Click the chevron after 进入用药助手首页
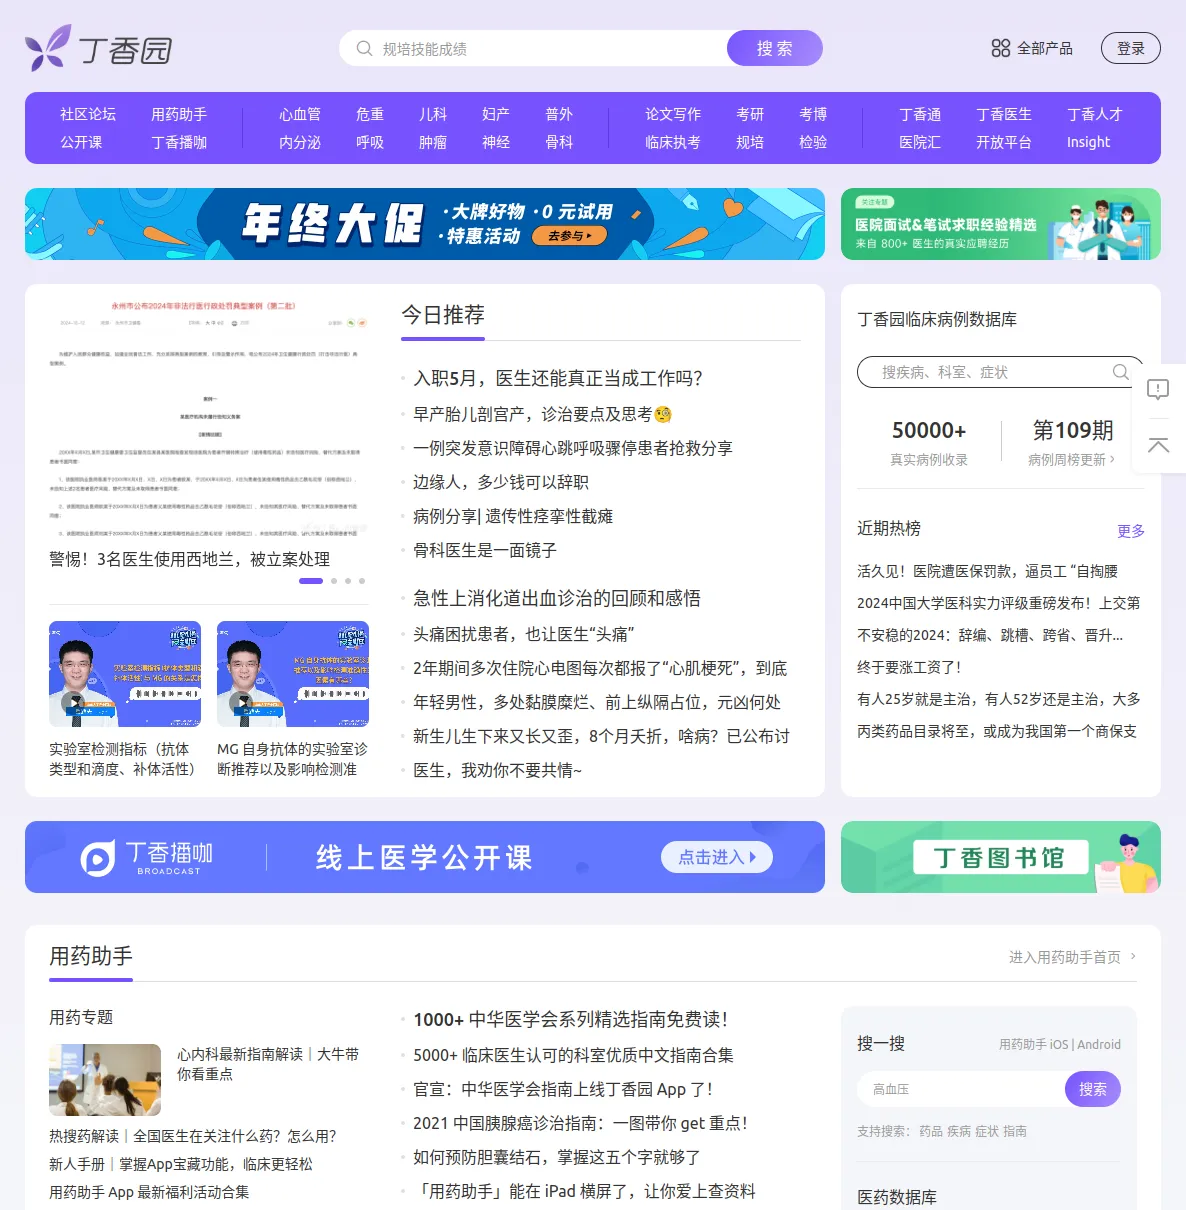The height and width of the screenshot is (1210, 1186). pyautogui.click(x=1133, y=956)
